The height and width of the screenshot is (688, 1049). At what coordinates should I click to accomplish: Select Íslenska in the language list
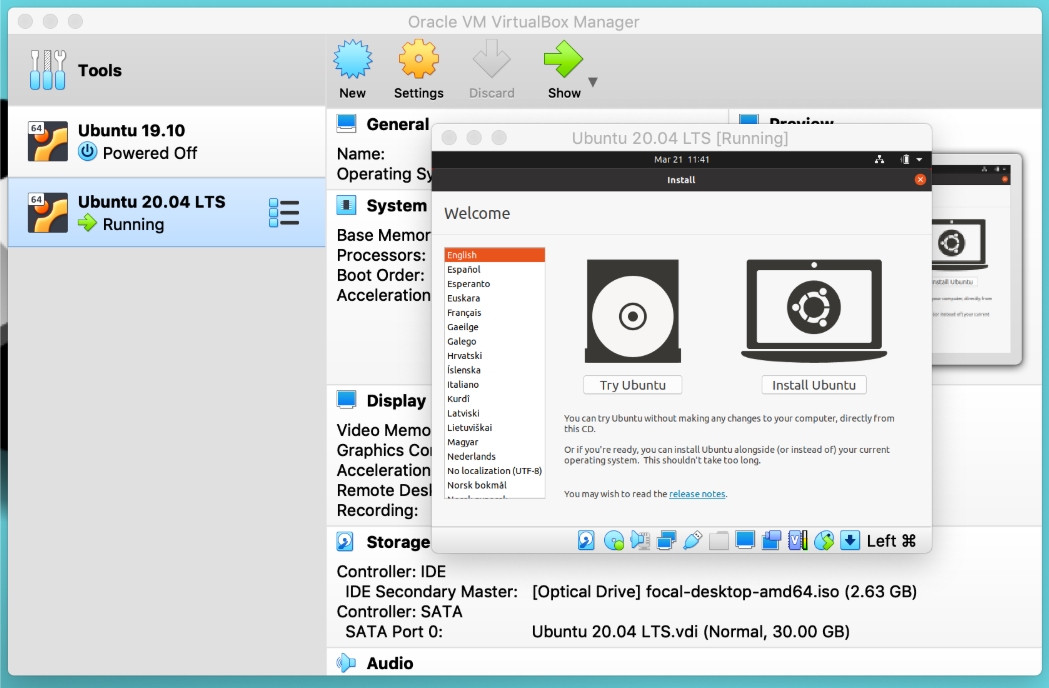[x=494, y=370]
